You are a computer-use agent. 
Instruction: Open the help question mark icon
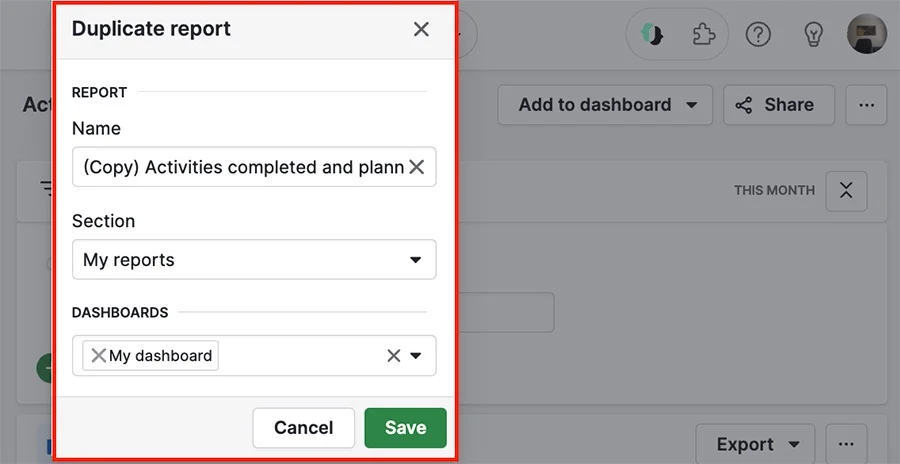(x=758, y=34)
